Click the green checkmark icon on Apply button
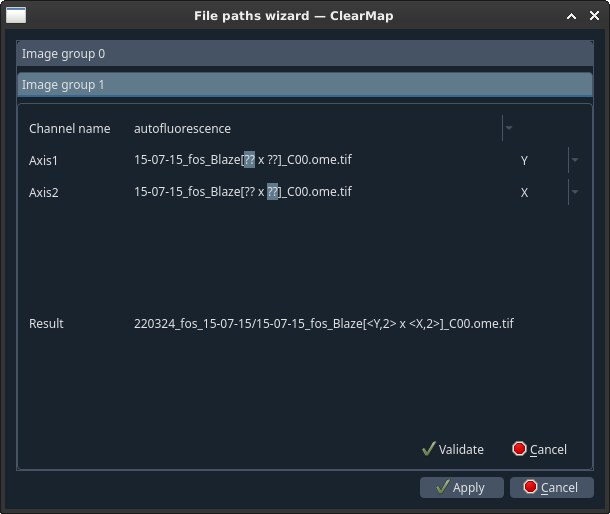 [443, 487]
